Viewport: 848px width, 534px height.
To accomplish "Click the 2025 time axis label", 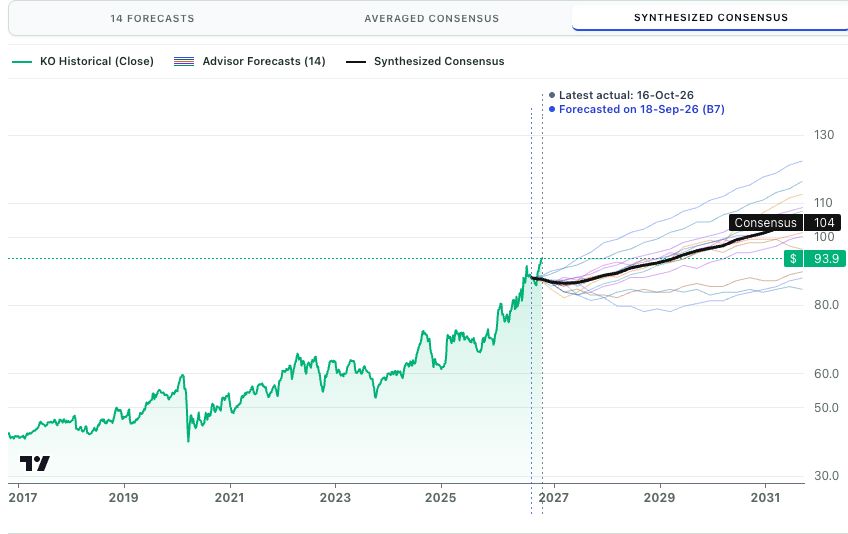I will coord(441,497).
